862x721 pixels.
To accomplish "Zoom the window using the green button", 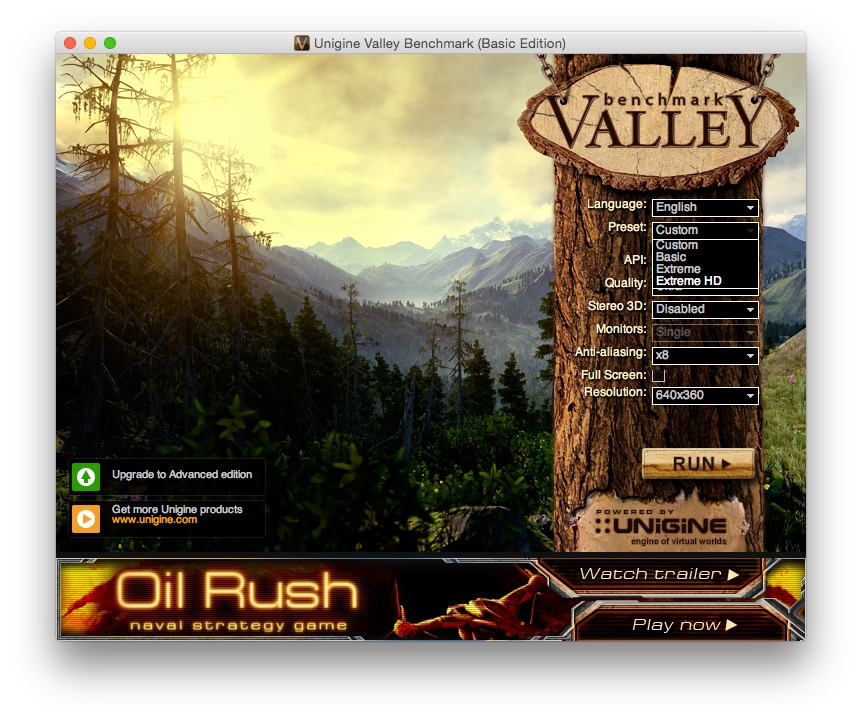I will point(110,43).
